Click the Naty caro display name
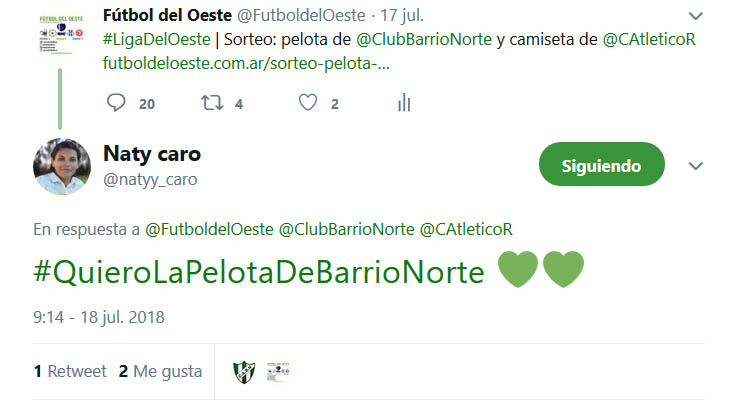737x405 pixels. (x=152, y=154)
